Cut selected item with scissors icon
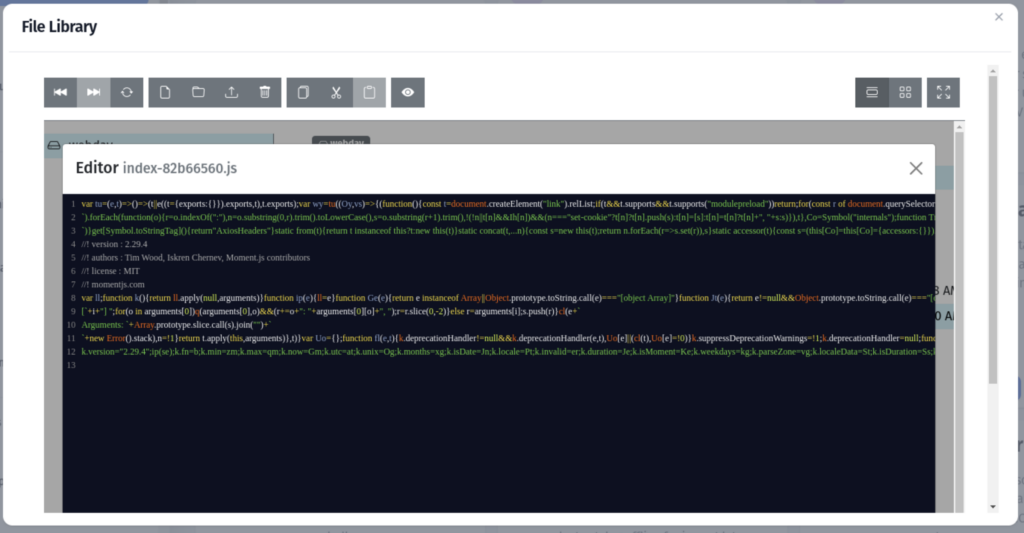Screen dimensions: 1024x533 (336, 92)
